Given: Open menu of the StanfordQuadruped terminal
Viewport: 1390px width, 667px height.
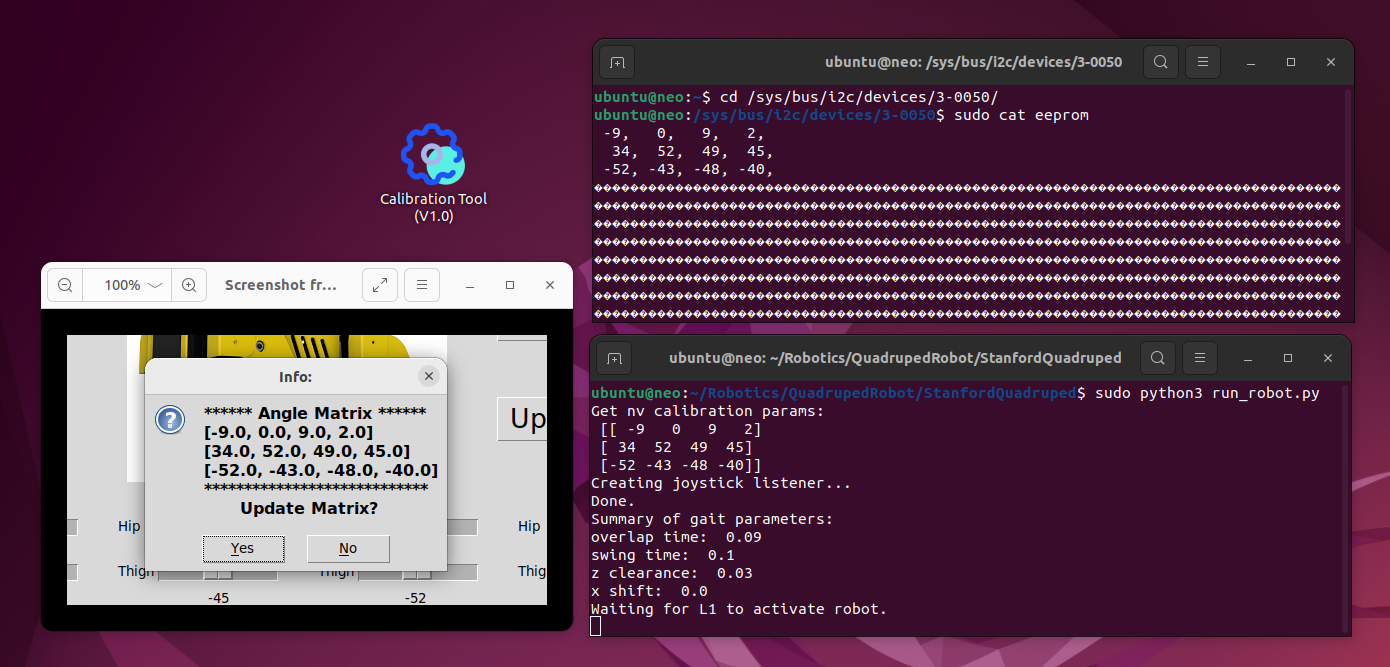Looking at the screenshot, I should click(x=1200, y=357).
